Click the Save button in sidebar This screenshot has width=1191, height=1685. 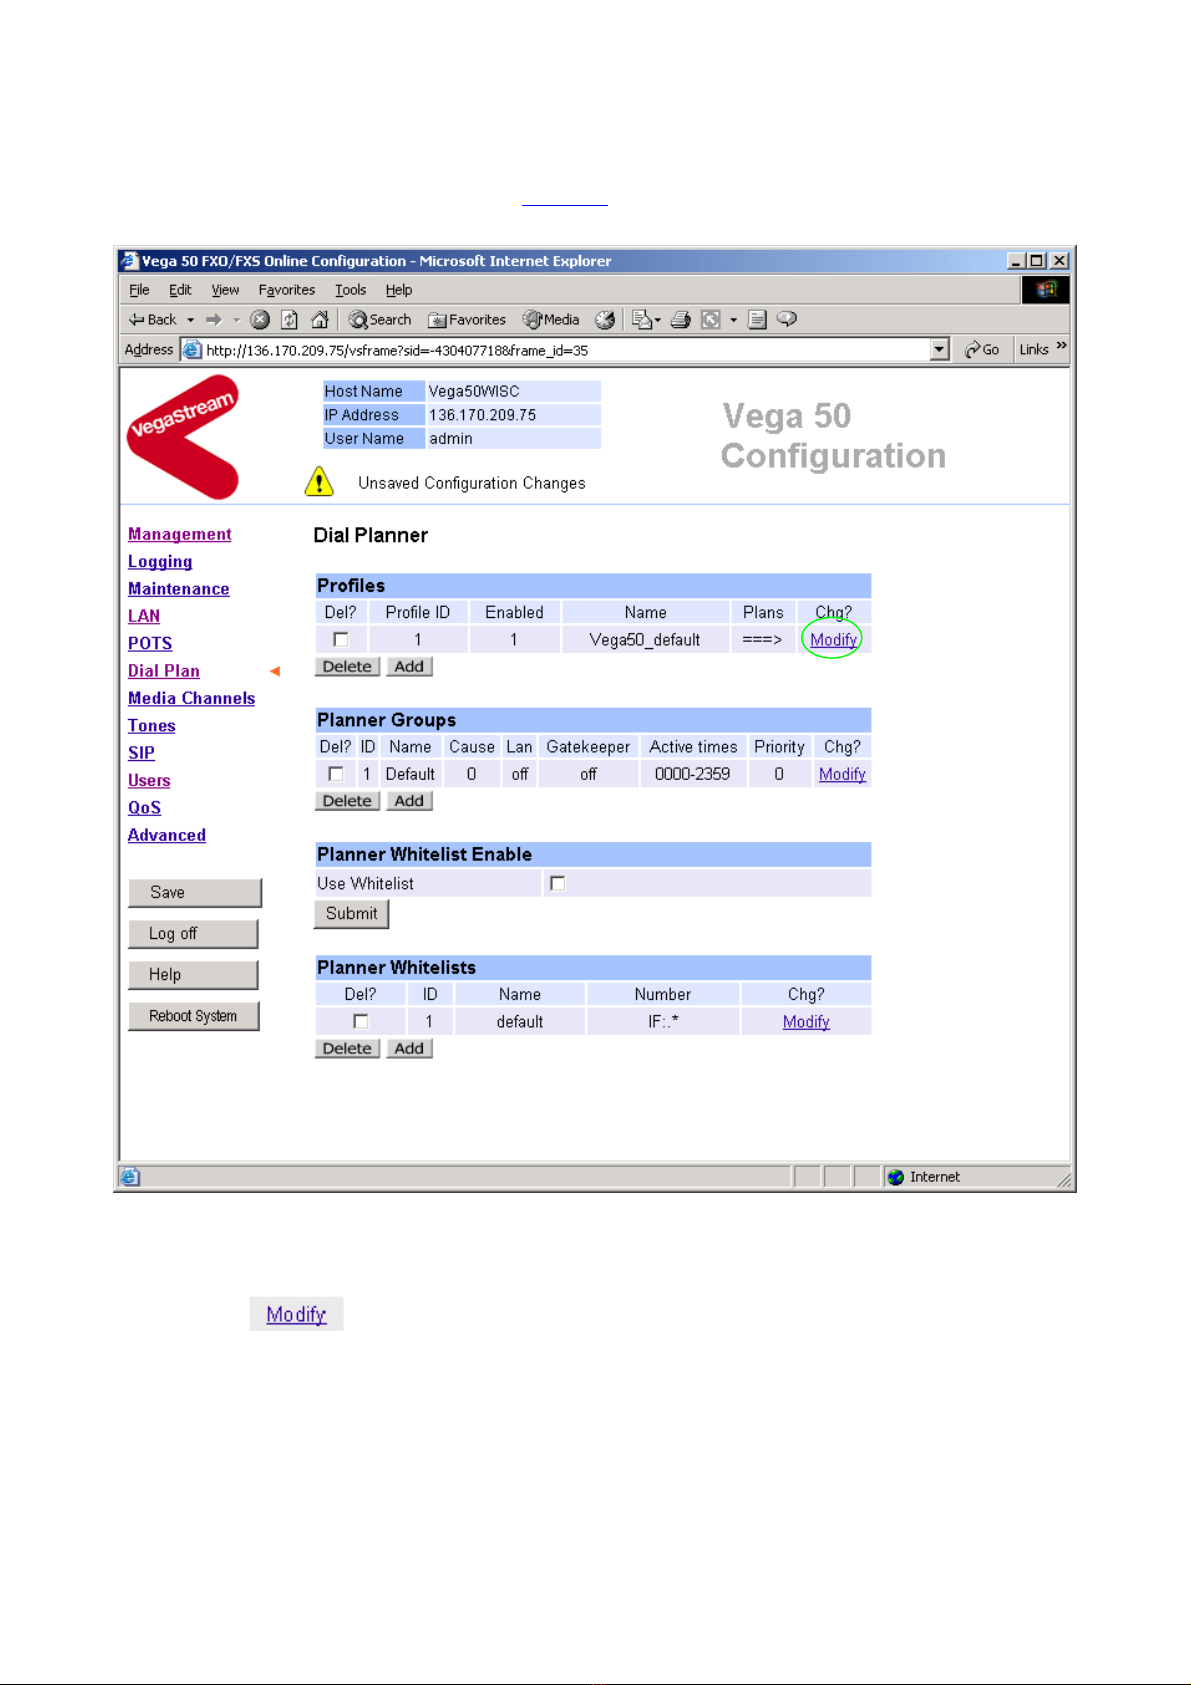195,893
